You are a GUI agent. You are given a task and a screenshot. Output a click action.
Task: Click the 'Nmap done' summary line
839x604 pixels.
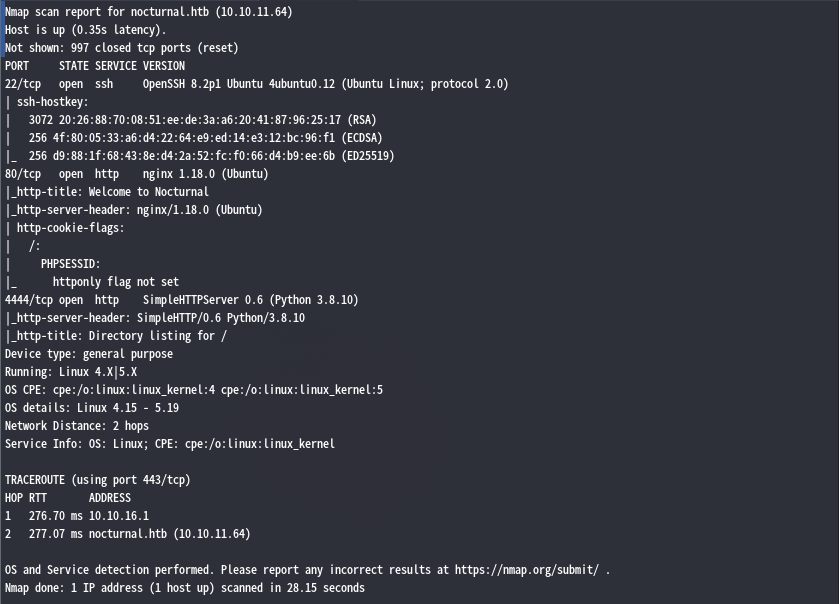pyautogui.click(x=185, y=588)
